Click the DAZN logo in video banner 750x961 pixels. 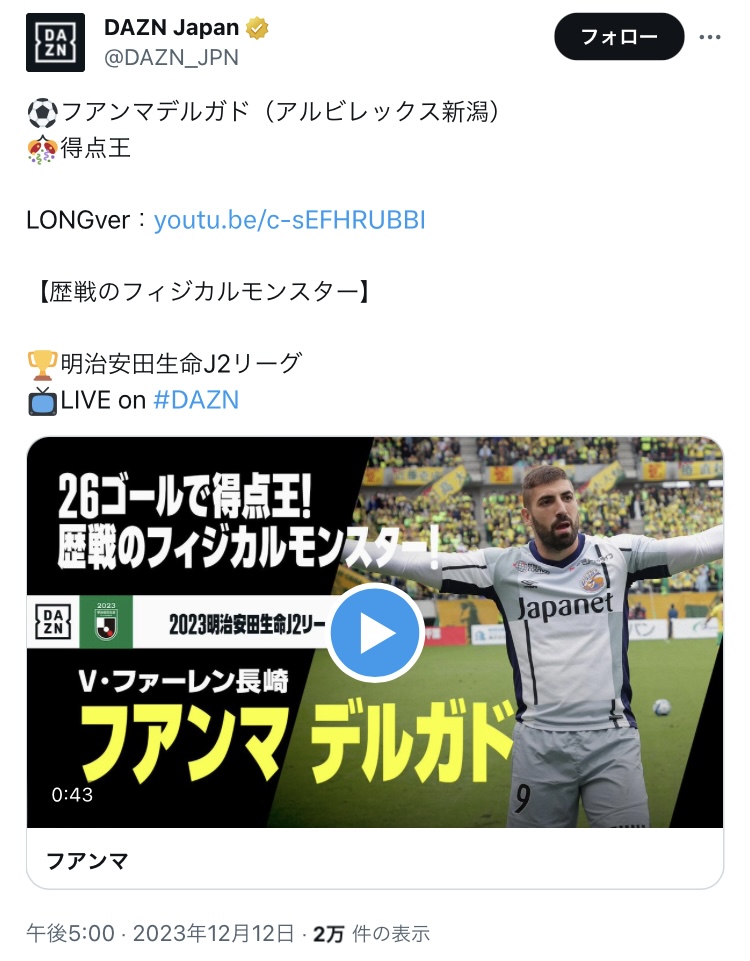[53, 621]
